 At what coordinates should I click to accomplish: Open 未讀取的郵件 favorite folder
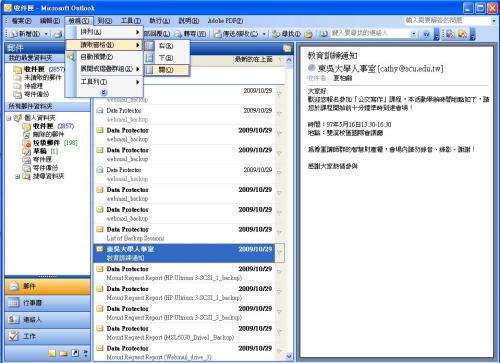[x=37, y=77]
